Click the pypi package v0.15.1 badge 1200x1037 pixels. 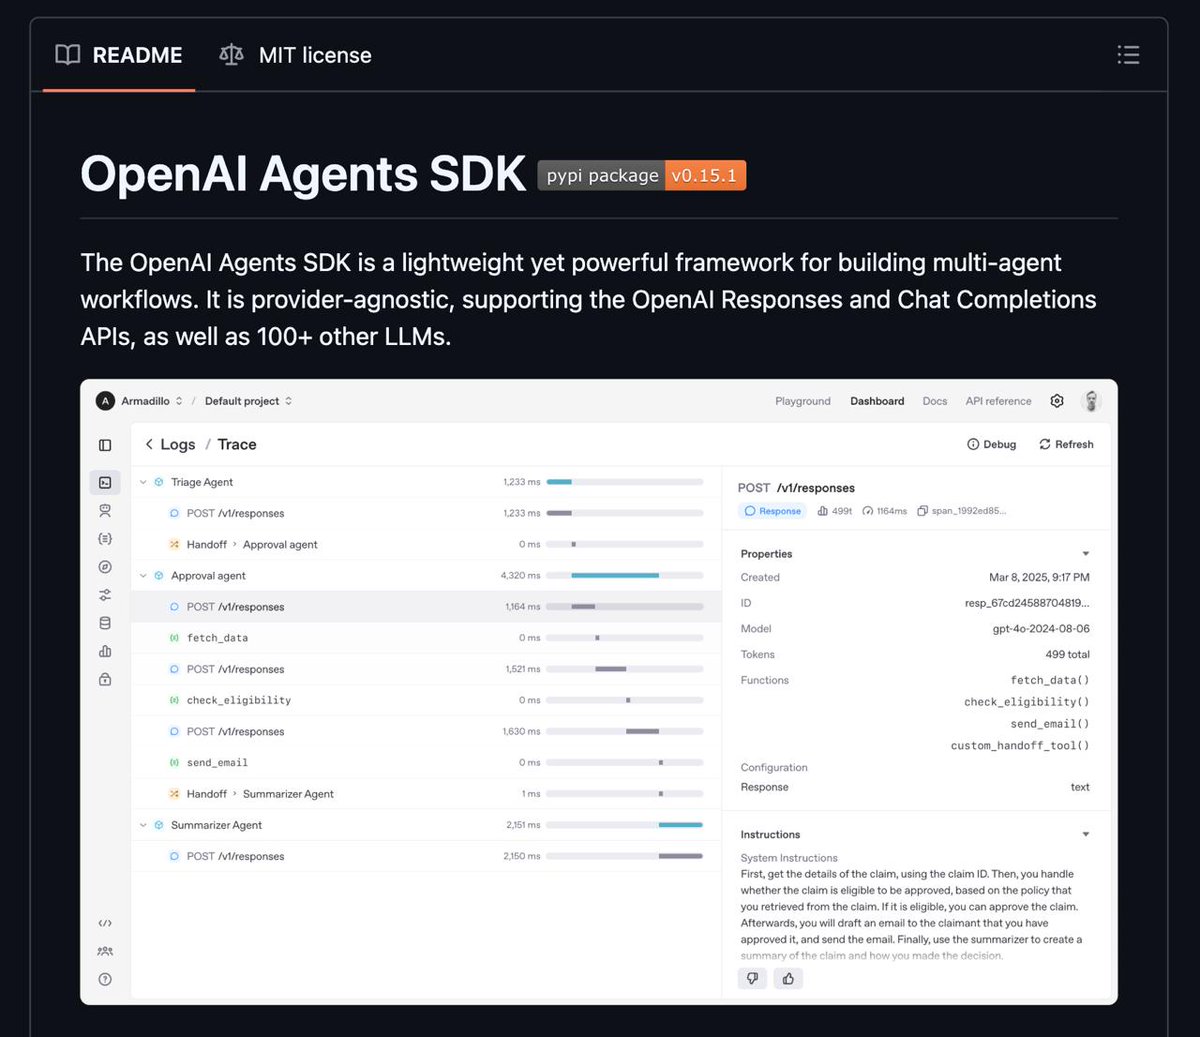(x=641, y=176)
